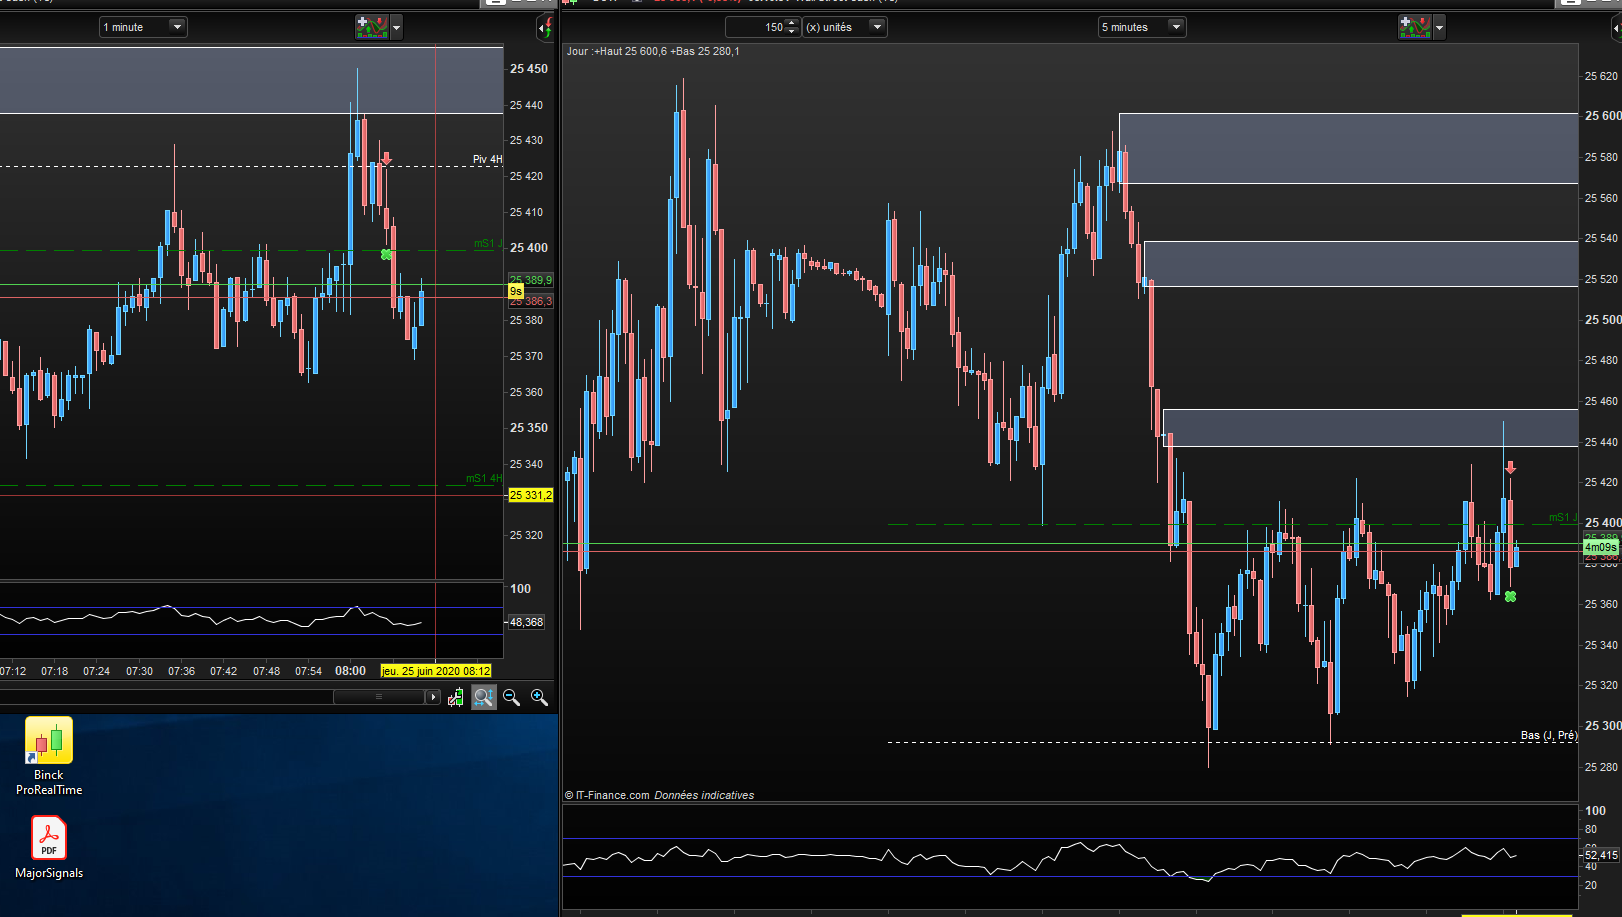Toggle the trading panel arrows on left chart
The height and width of the screenshot is (917, 1622).
tap(546, 28)
